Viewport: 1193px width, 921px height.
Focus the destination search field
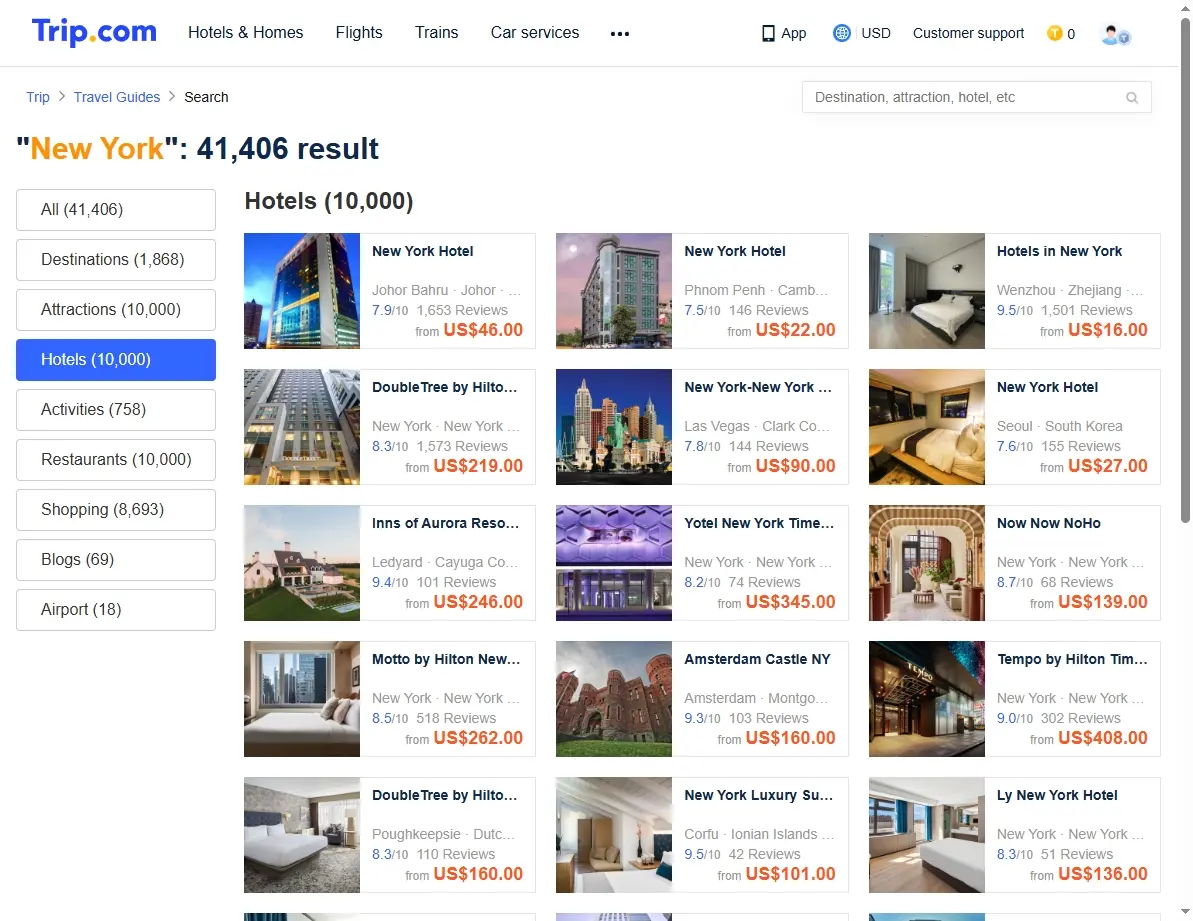click(x=976, y=97)
